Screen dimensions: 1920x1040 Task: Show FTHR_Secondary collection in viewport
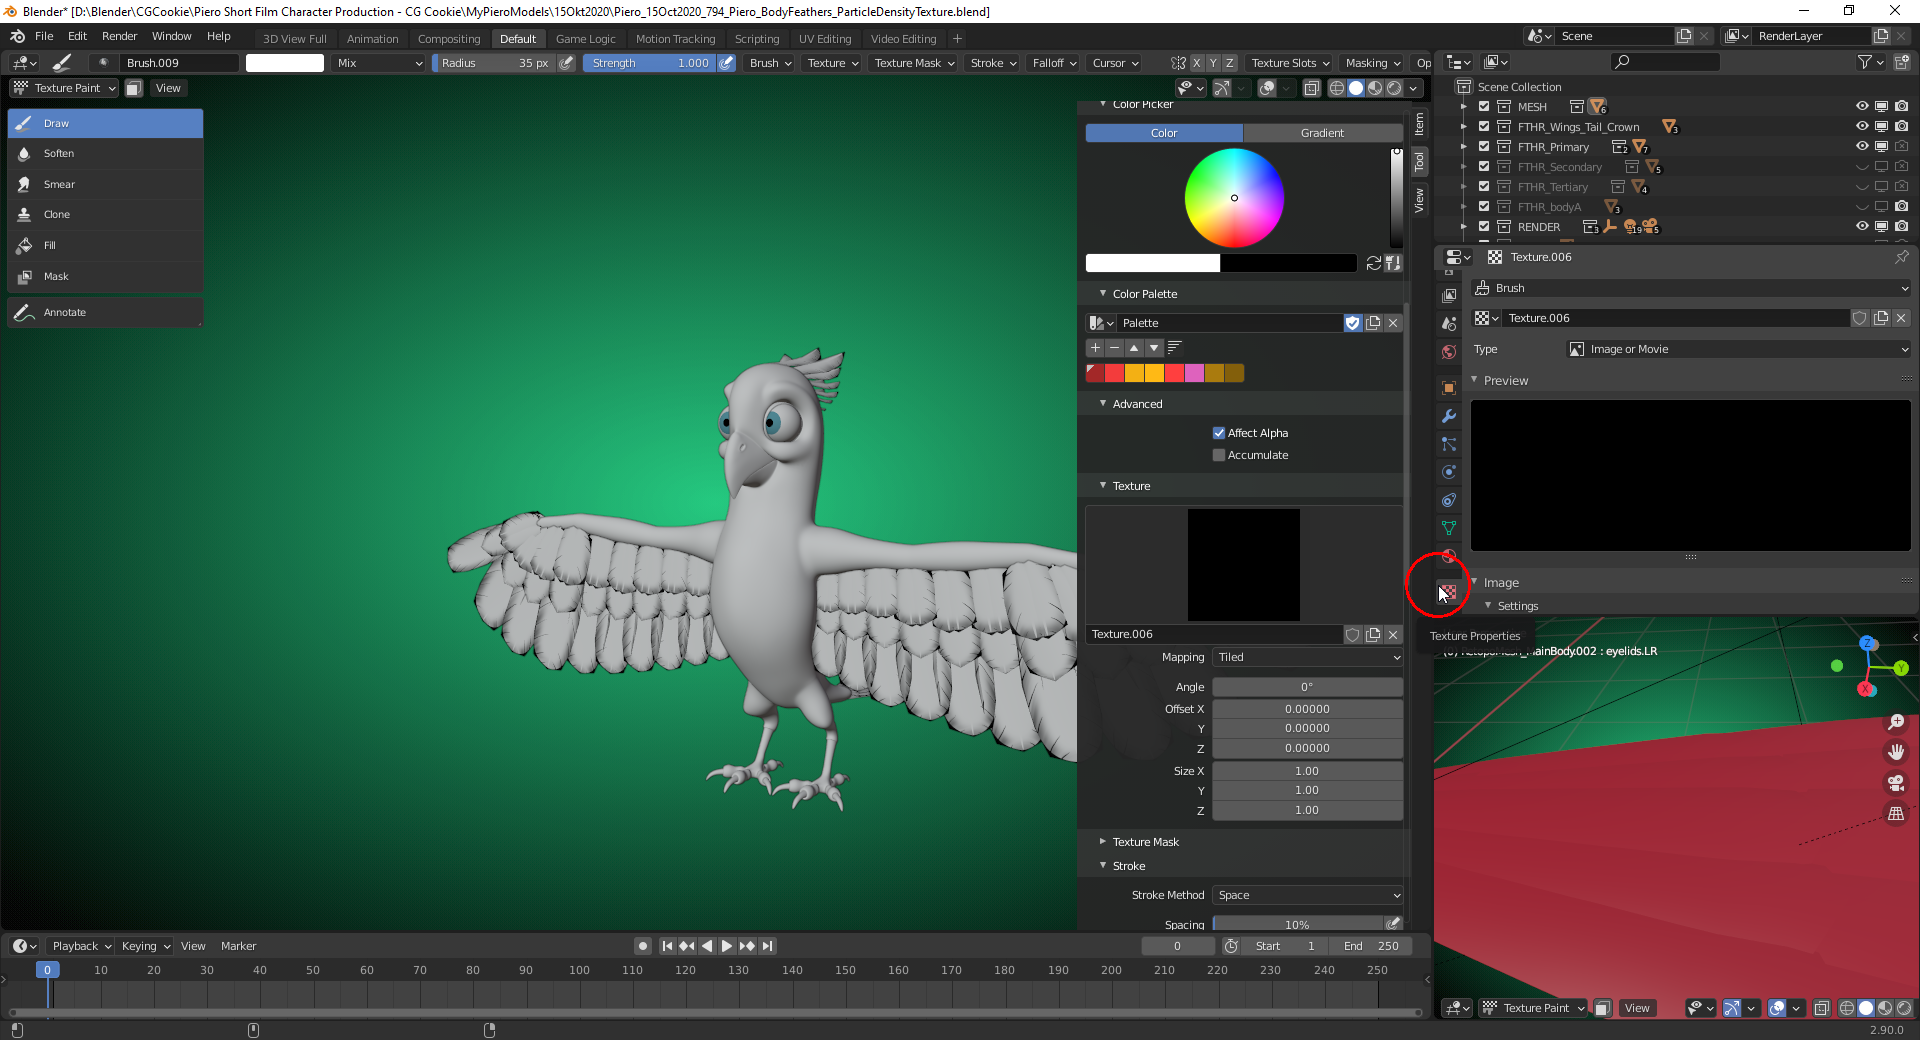[1862, 167]
